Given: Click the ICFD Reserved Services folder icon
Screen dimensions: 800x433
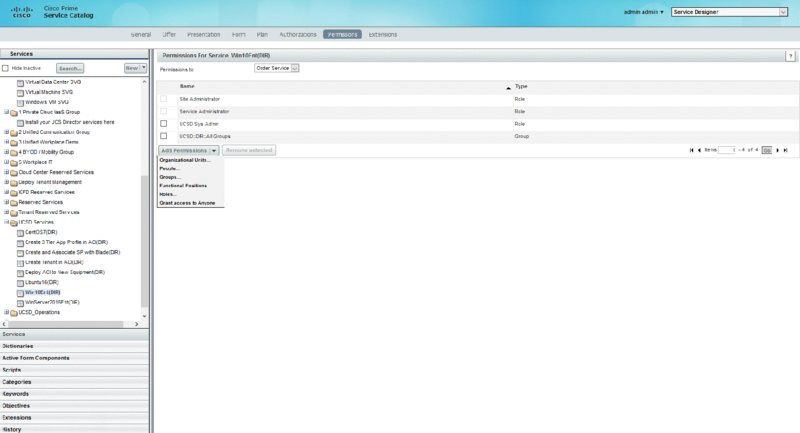Looking at the screenshot, I should click(x=14, y=193).
